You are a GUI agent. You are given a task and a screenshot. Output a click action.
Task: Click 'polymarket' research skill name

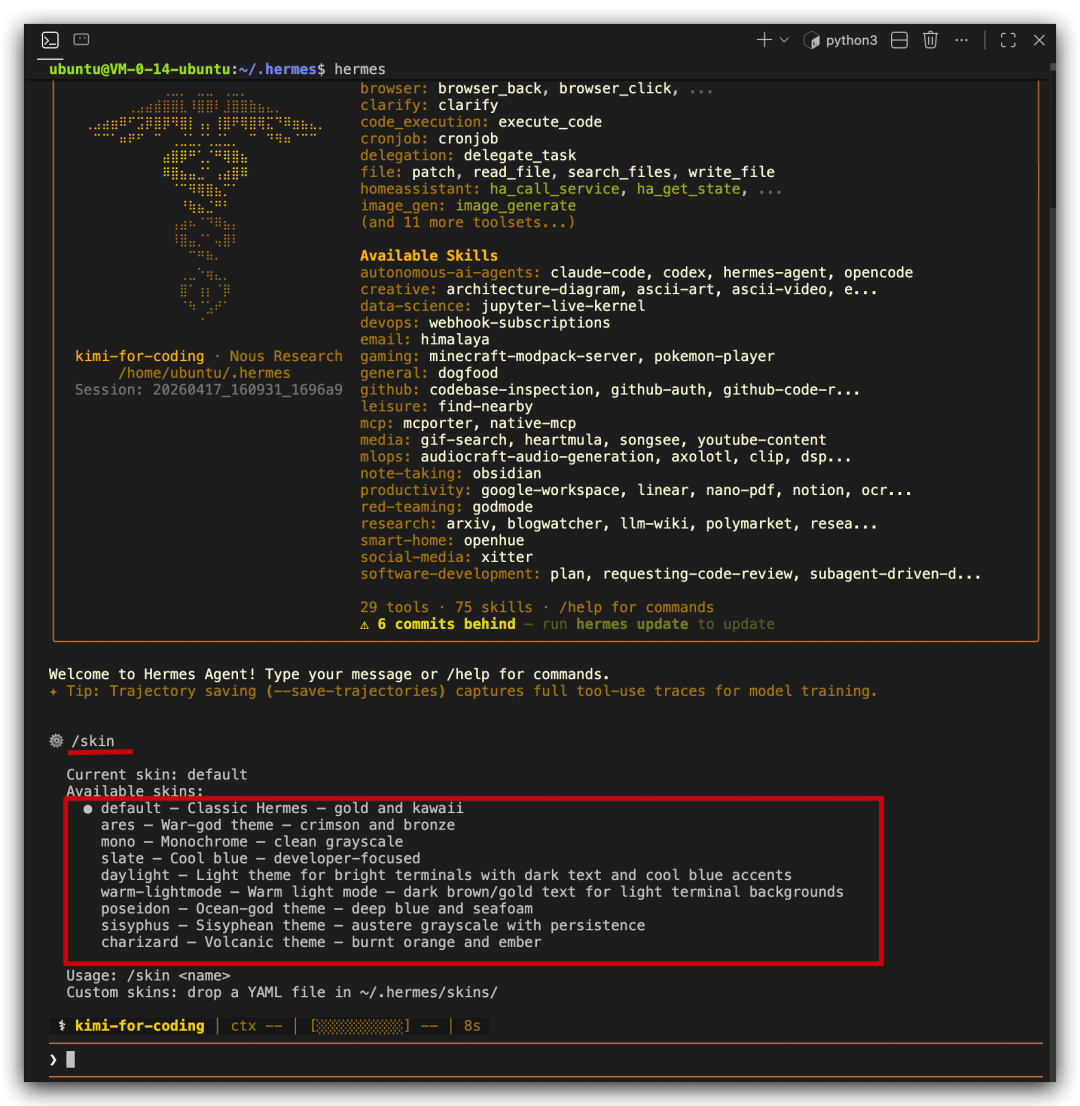[749, 524]
